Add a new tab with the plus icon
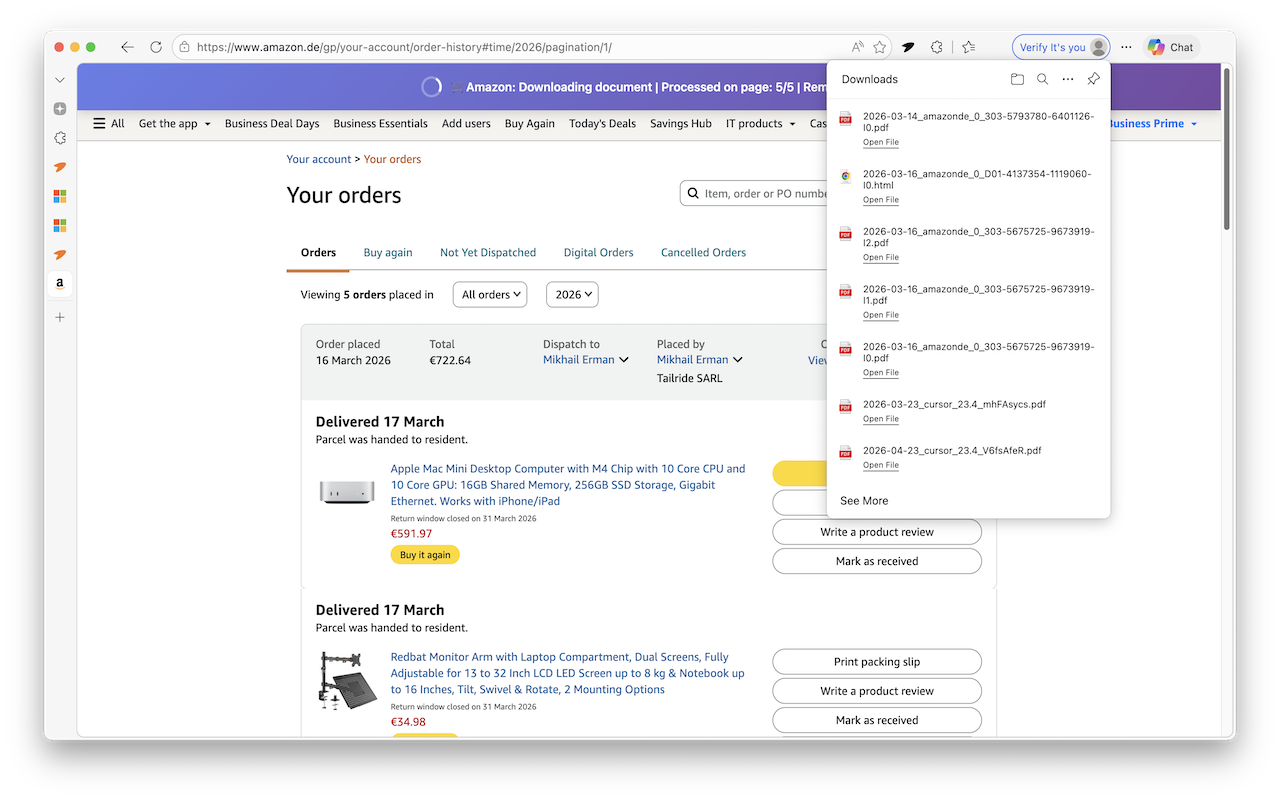Screen dimensions: 1280x800 (x=60, y=317)
